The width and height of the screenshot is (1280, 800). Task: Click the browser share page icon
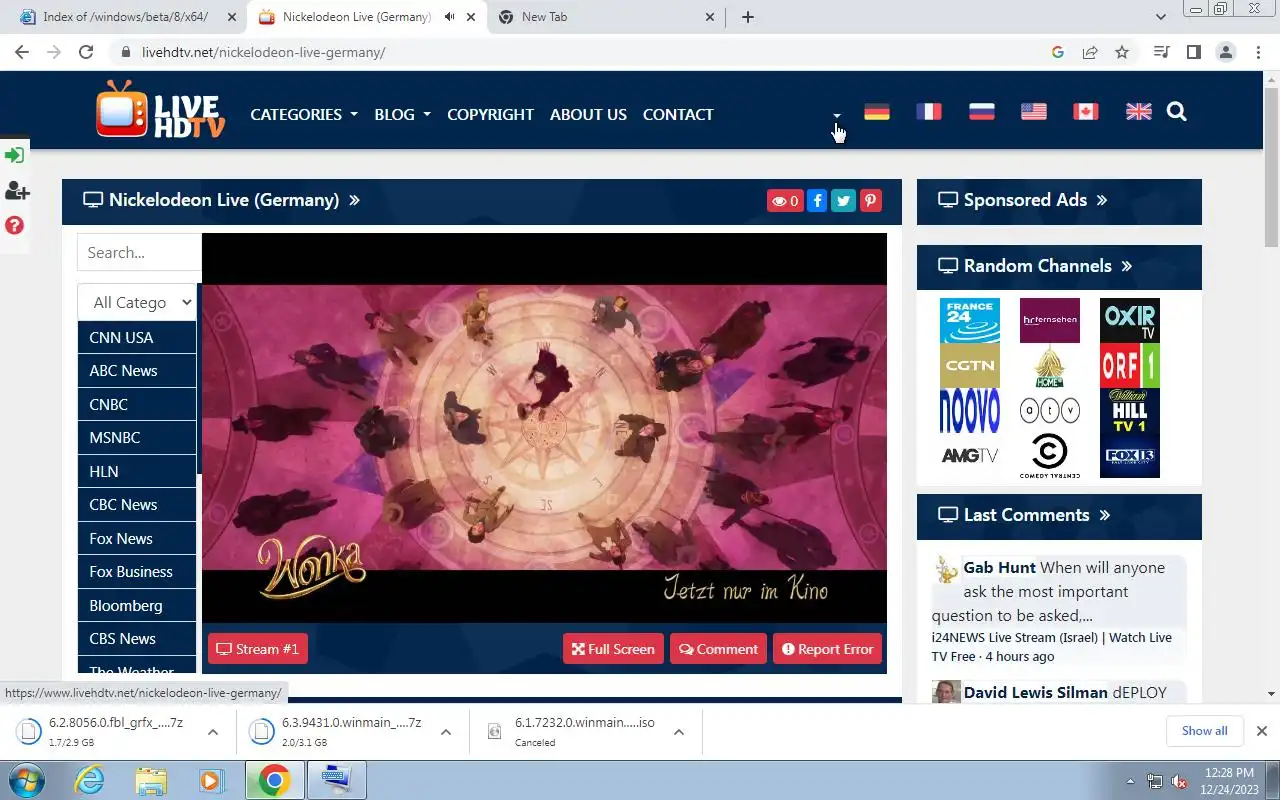point(1090,52)
